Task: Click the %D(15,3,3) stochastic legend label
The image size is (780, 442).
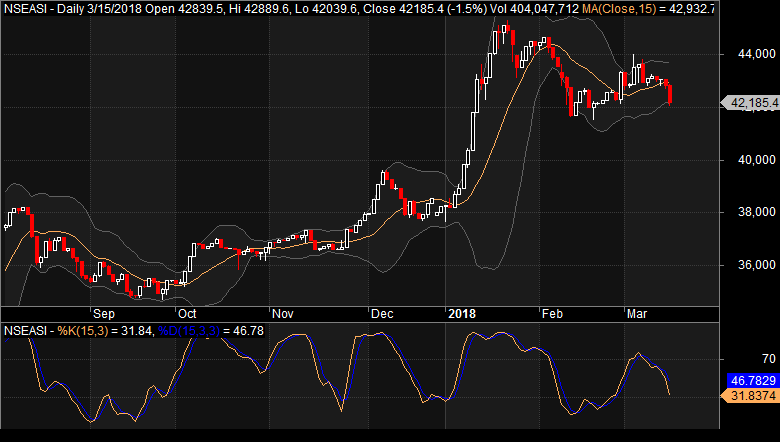Action: tap(189, 331)
